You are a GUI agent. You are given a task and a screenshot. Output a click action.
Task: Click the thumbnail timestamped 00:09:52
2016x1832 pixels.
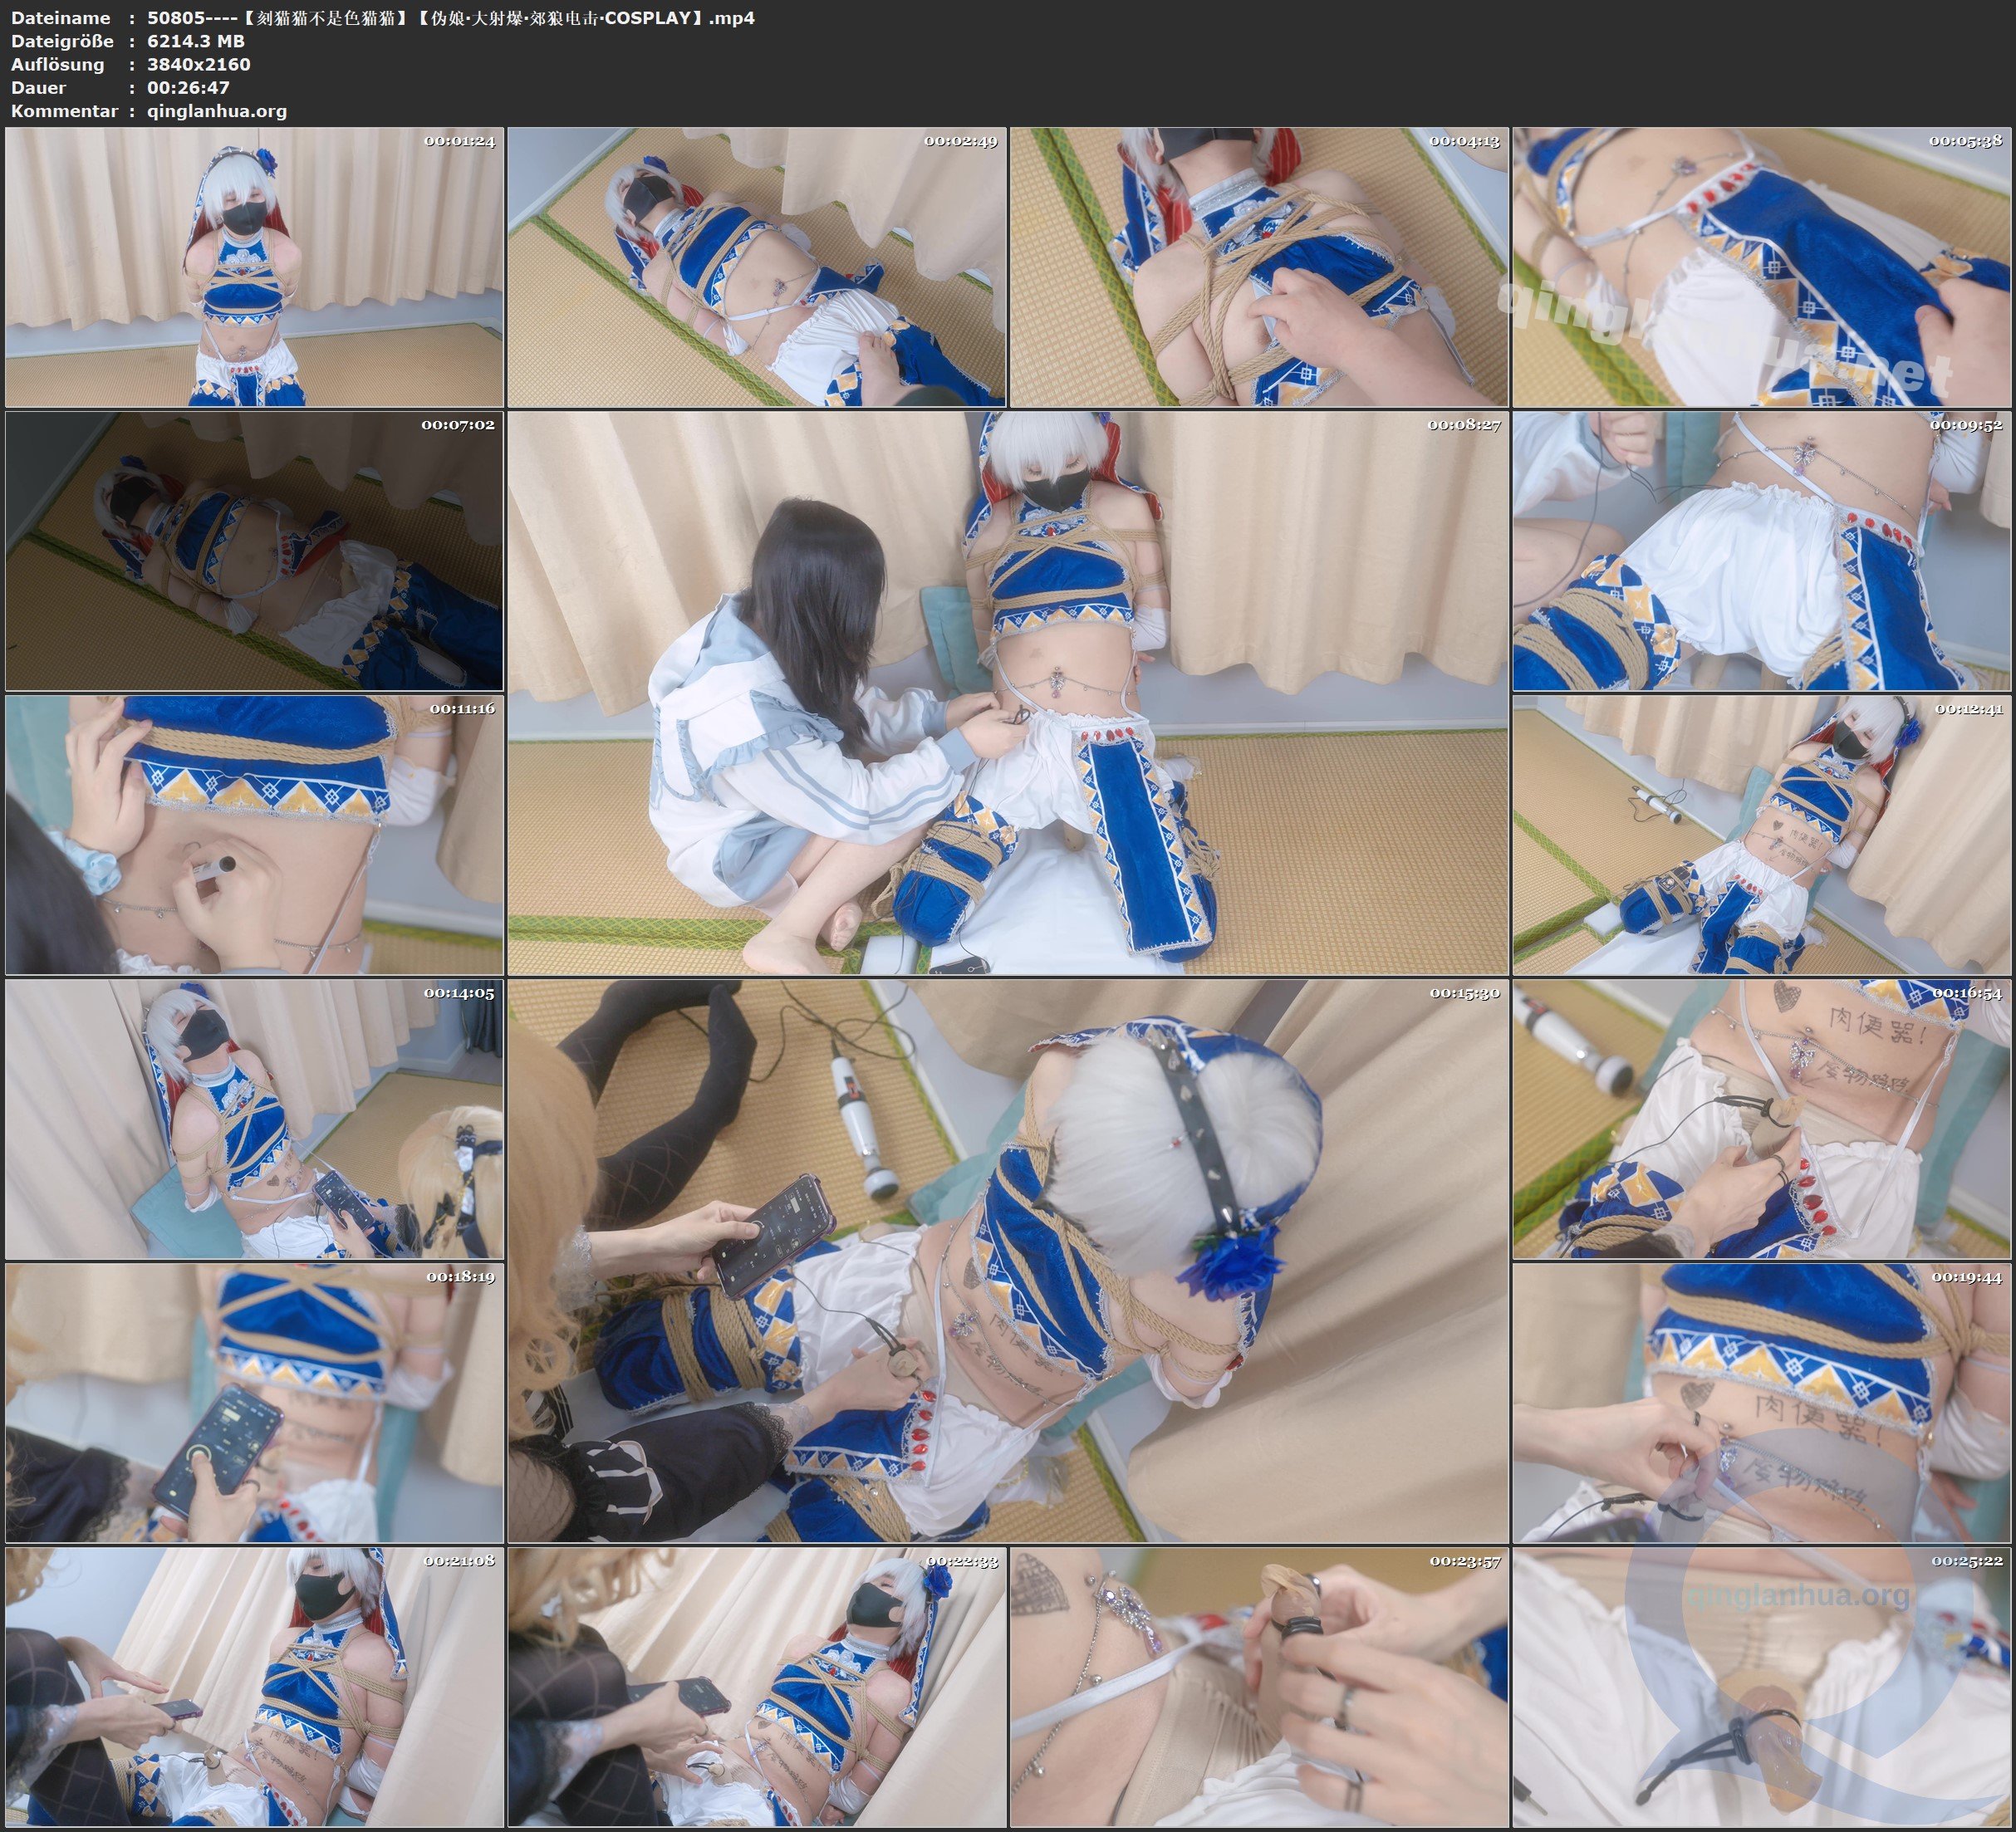(x=1762, y=551)
